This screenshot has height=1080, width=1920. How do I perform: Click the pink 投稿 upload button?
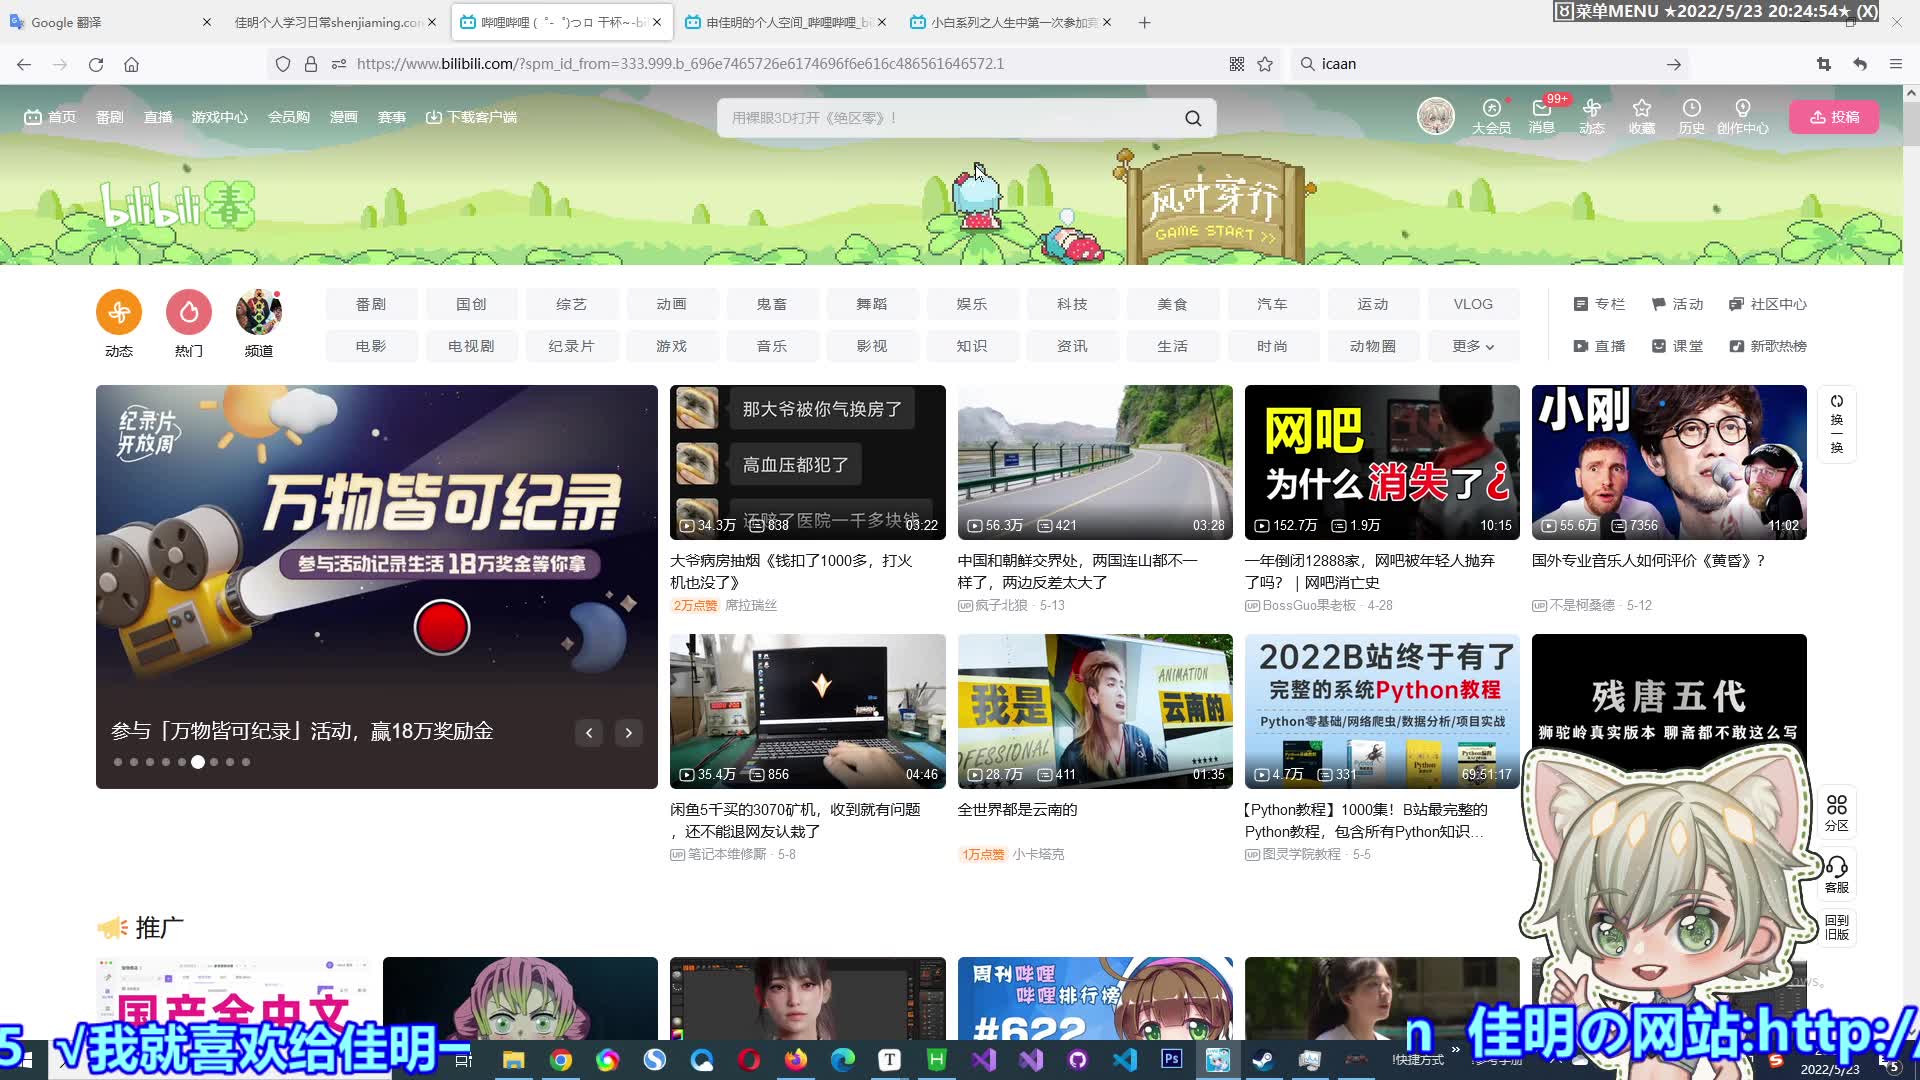click(x=1834, y=117)
